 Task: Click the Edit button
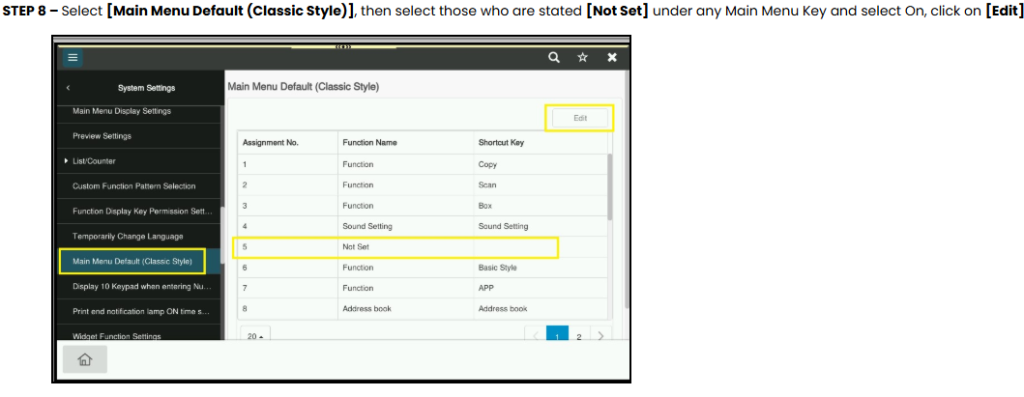(580, 118)
